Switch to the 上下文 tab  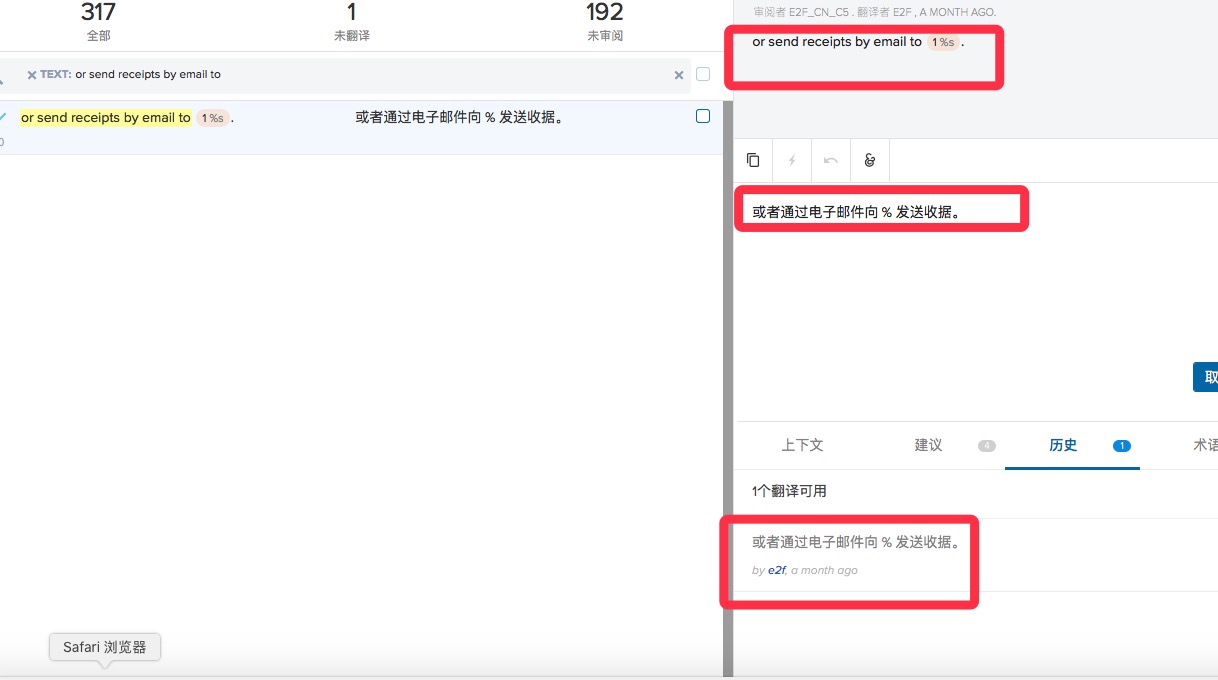(802, 446)
